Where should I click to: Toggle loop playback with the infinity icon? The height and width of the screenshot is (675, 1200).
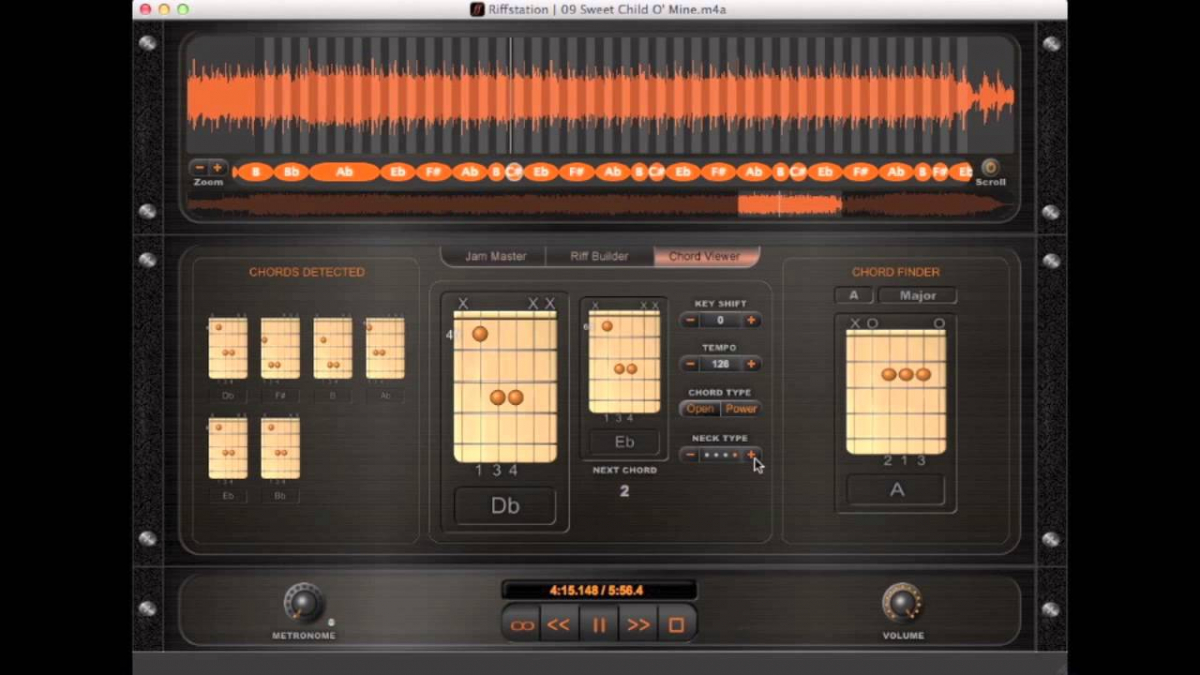point(522,625)
